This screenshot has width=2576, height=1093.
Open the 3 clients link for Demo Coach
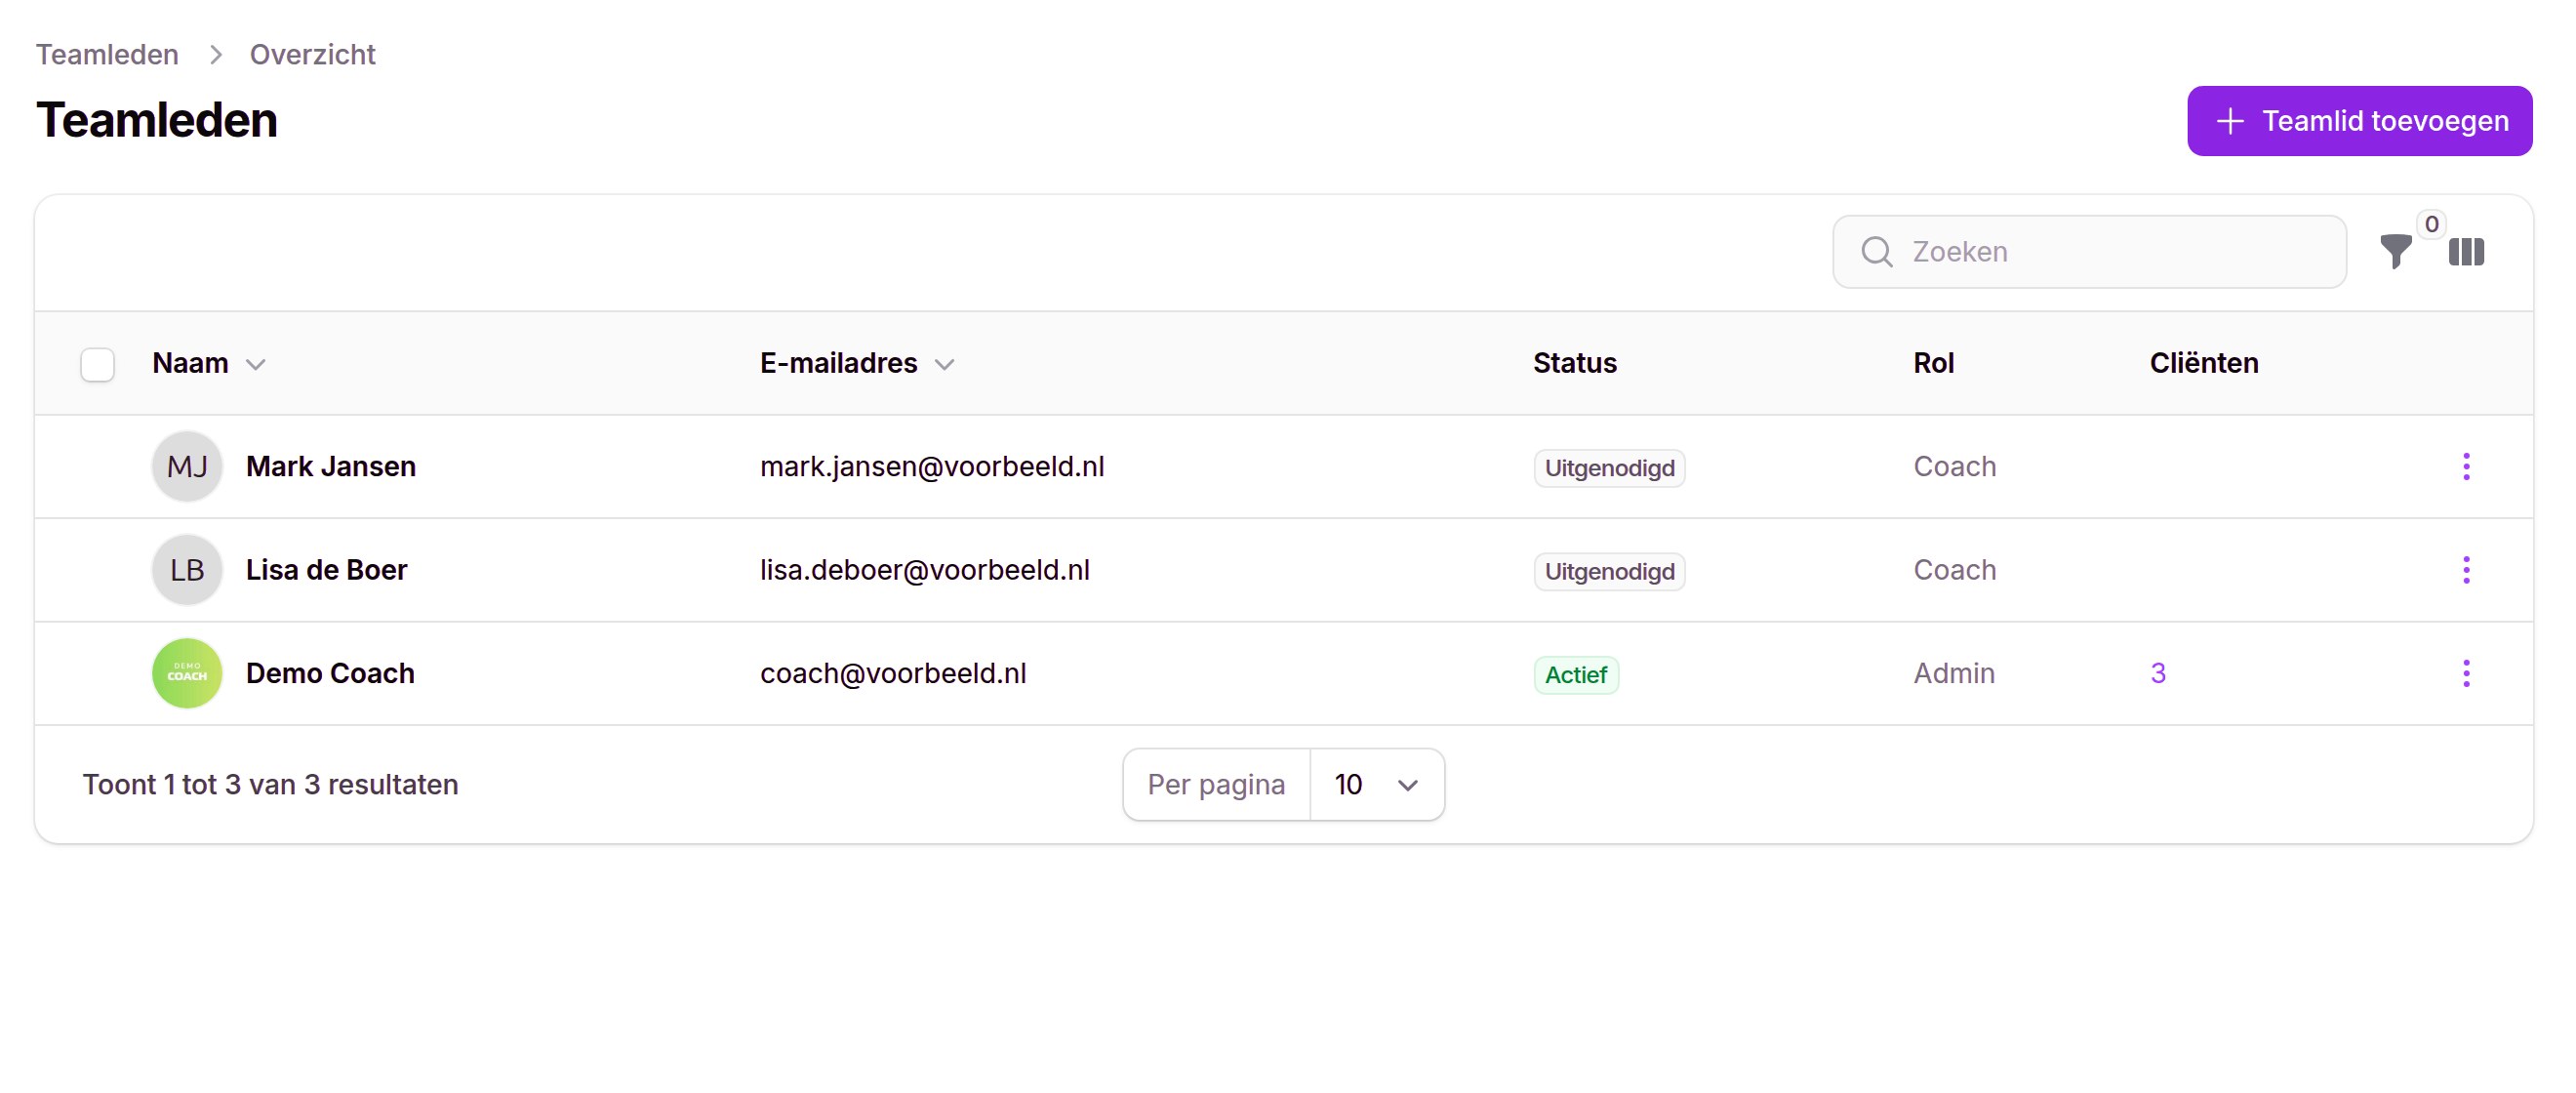point(2157,674)
